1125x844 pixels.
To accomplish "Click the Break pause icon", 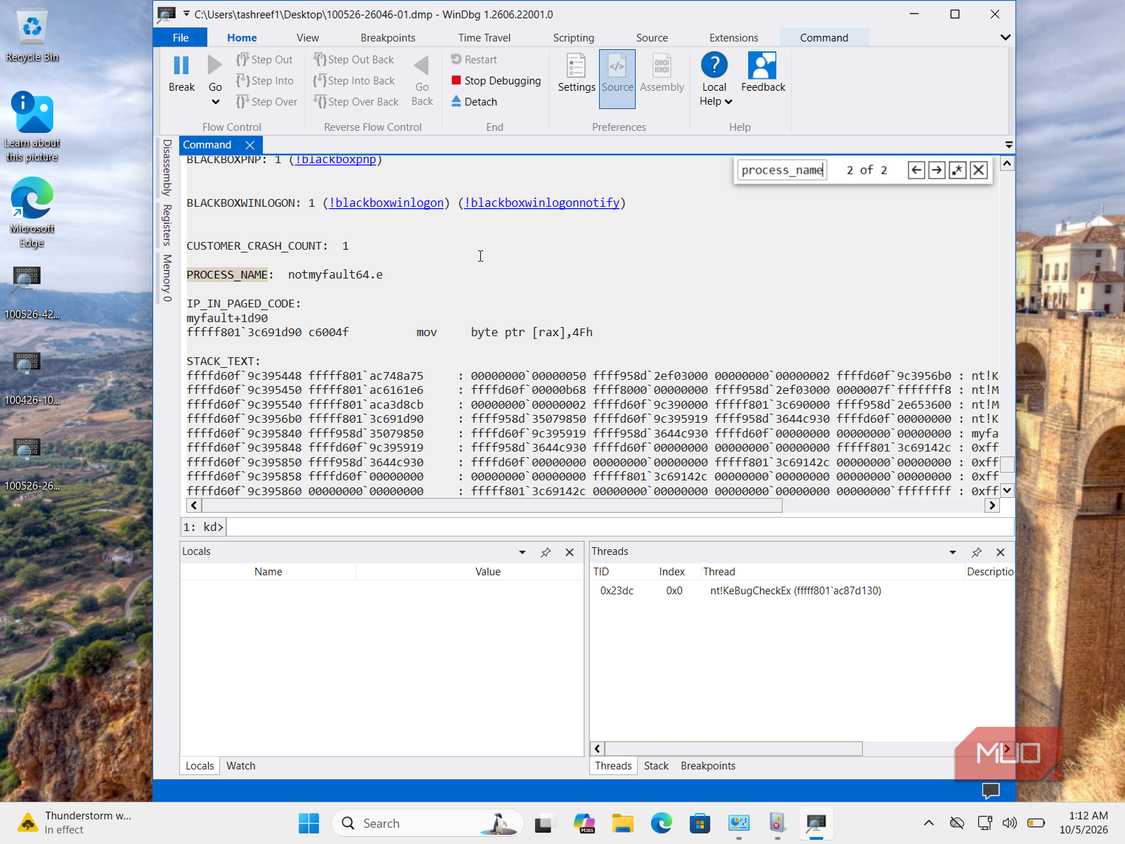I will (x=181, y=66).
